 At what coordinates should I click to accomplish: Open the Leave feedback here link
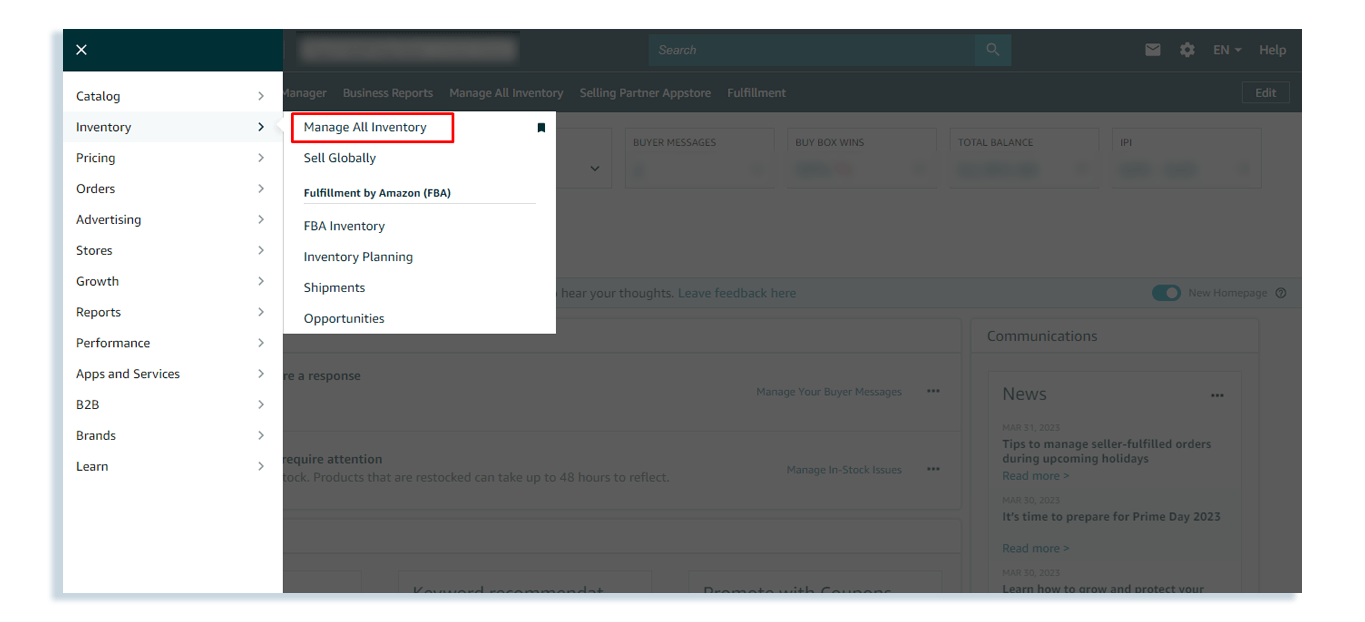[x=737, y=293]
